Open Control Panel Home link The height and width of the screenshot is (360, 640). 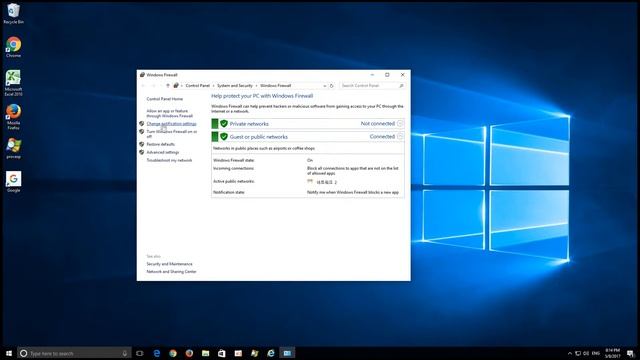[164, 99]
